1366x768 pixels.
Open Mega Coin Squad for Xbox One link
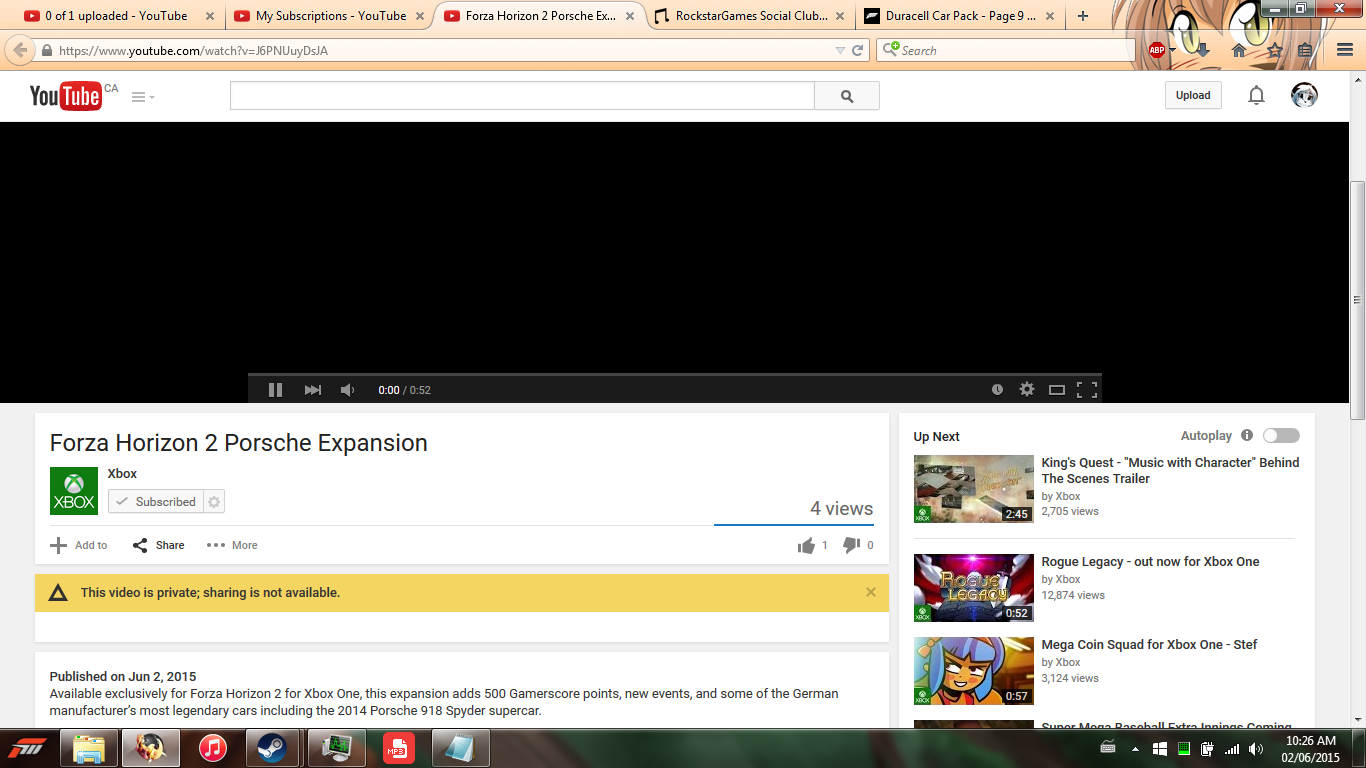coord(1149,645)
